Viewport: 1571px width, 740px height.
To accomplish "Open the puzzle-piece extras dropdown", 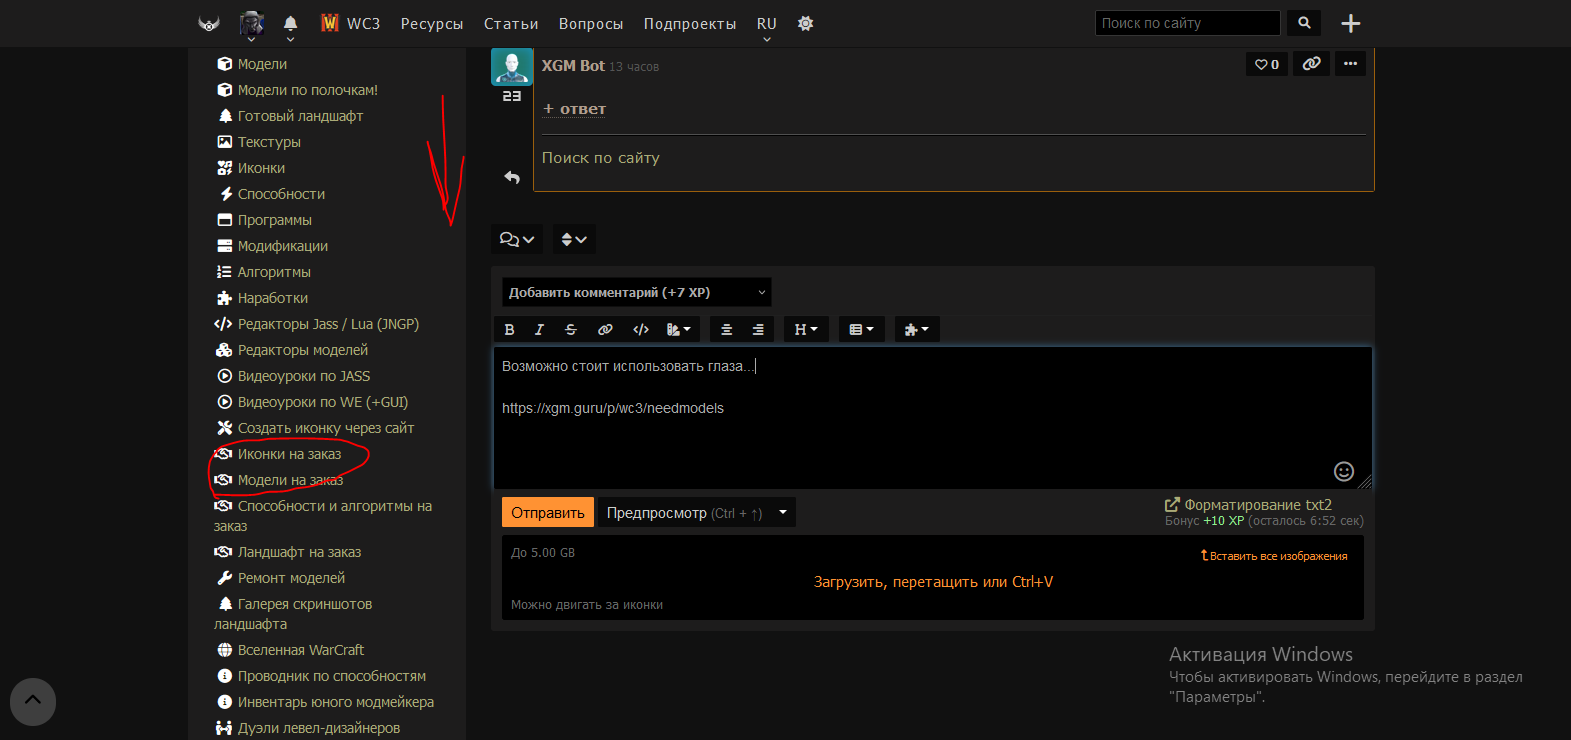I will point(917,329).
